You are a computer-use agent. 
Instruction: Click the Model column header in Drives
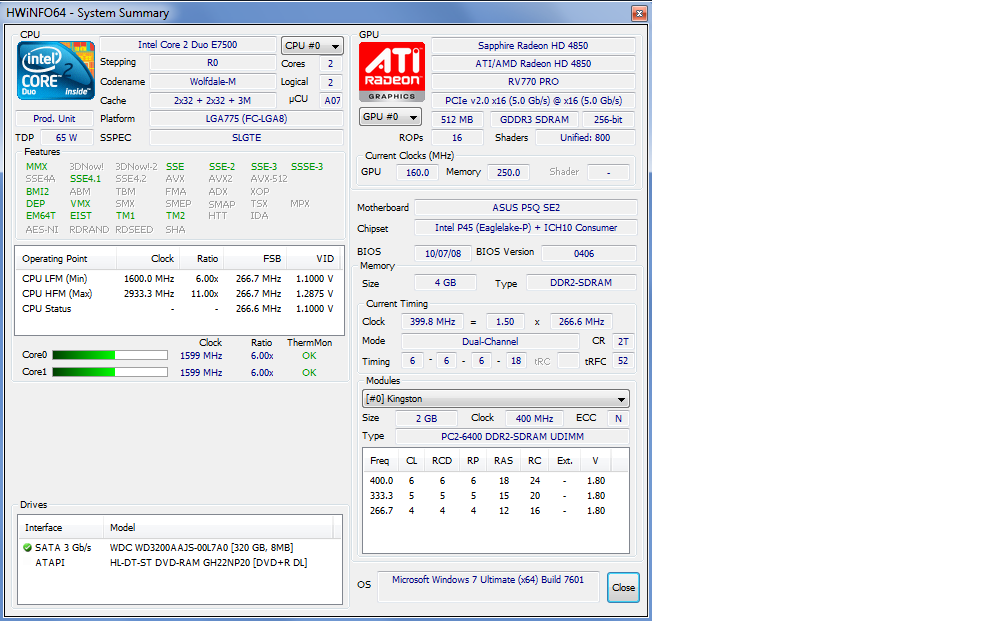pyautogui.click(x=218, y=528)
